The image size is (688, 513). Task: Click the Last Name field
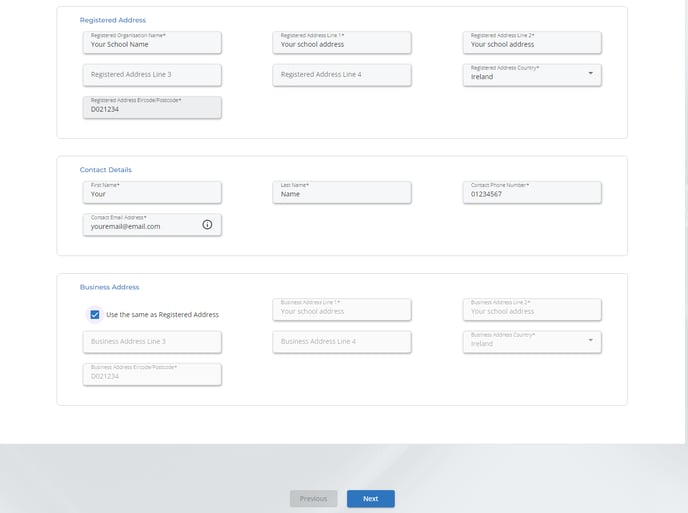[342, 192]
